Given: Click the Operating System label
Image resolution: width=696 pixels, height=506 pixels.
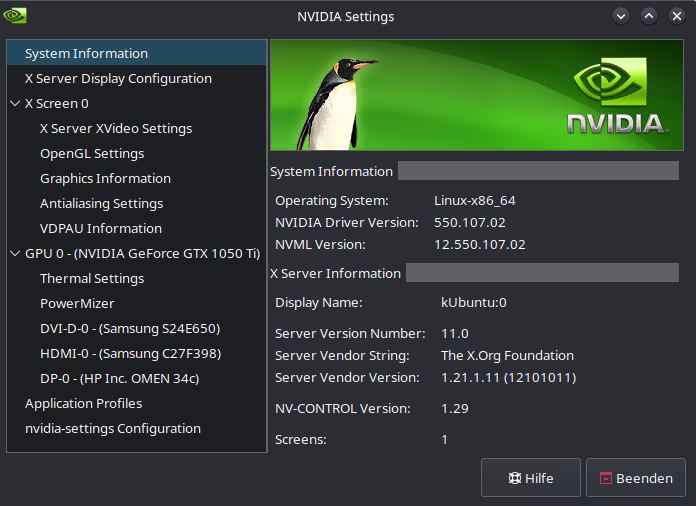Looking at the screenshot, I should tap(332, 201).
